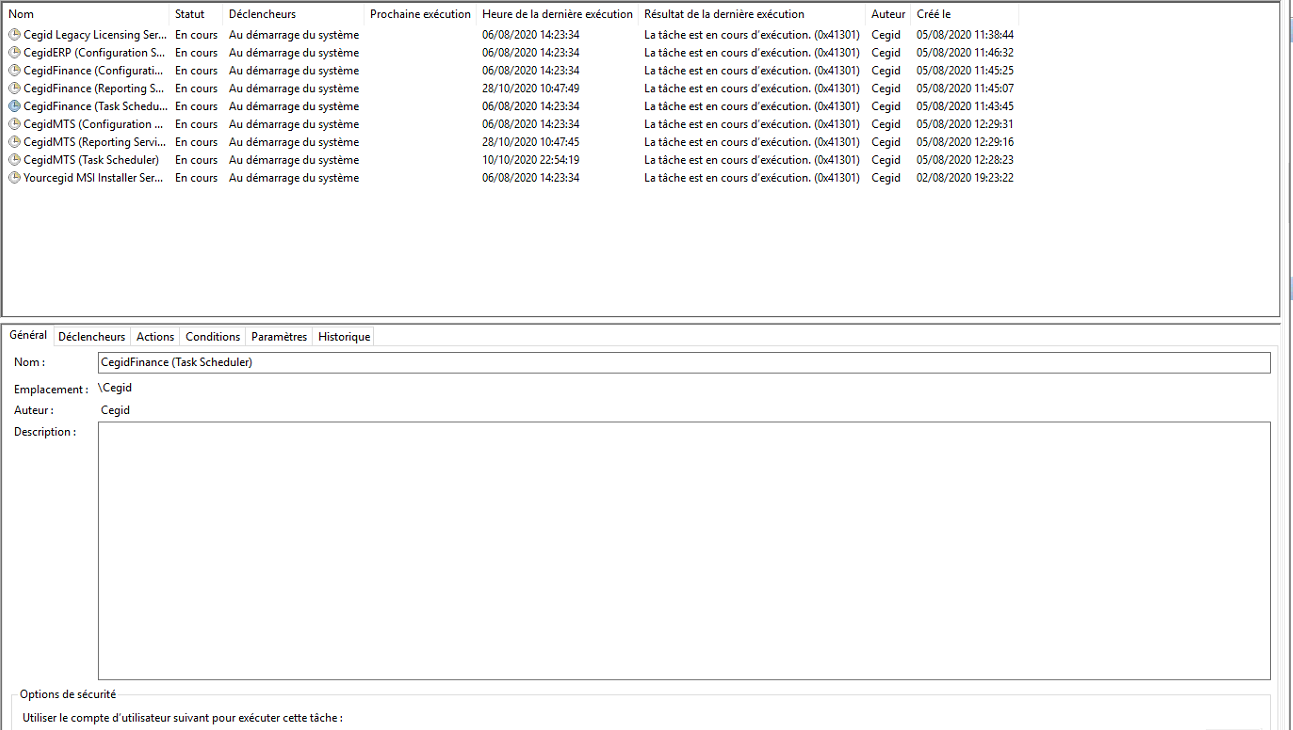The image size is (1293, 730).
Task: Click the \Cegid location value
Action: click(114, 388)
